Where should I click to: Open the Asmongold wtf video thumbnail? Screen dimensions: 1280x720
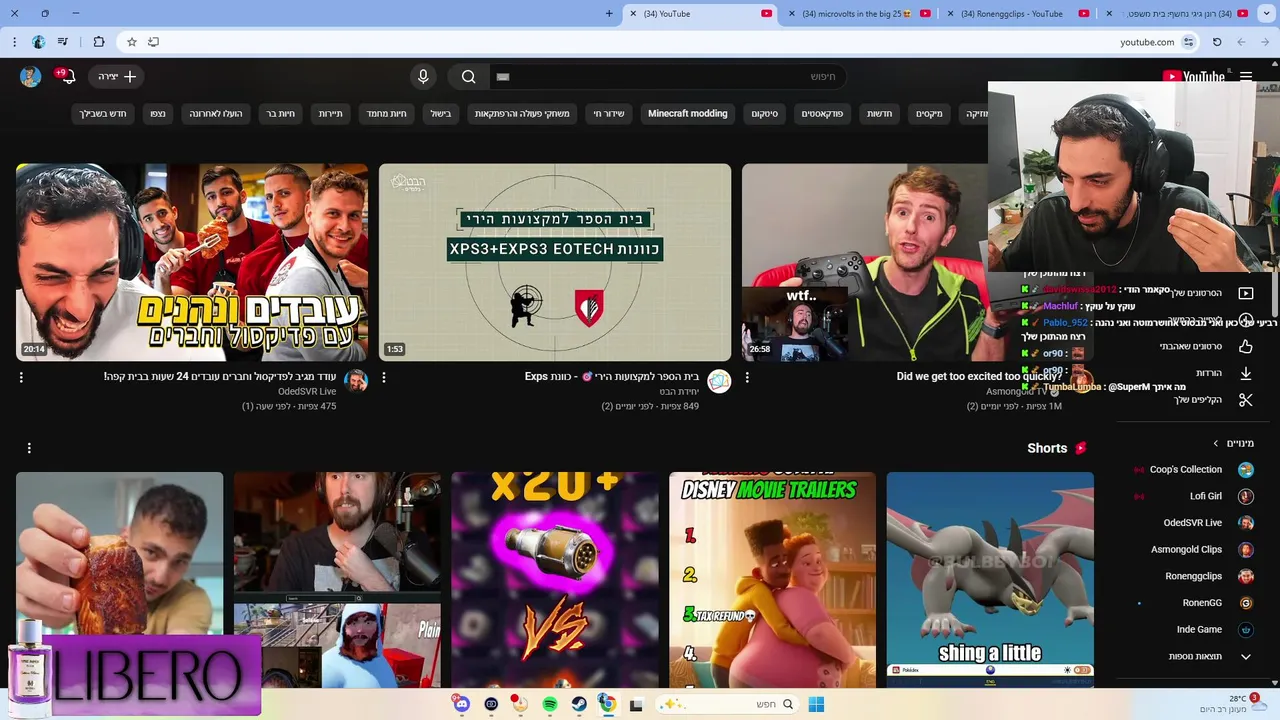pyautogui.click(x=865, y=262)
